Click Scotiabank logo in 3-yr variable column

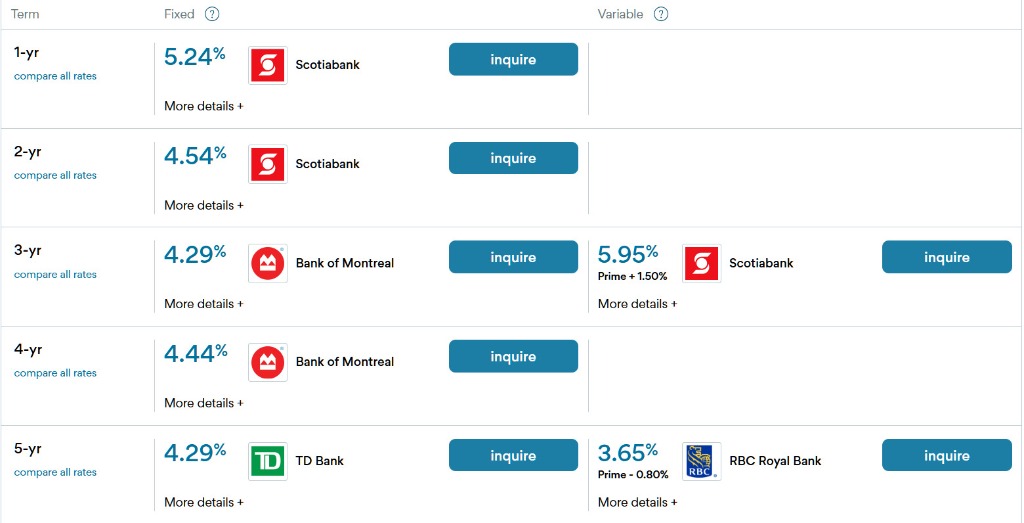tap(701, 263)
